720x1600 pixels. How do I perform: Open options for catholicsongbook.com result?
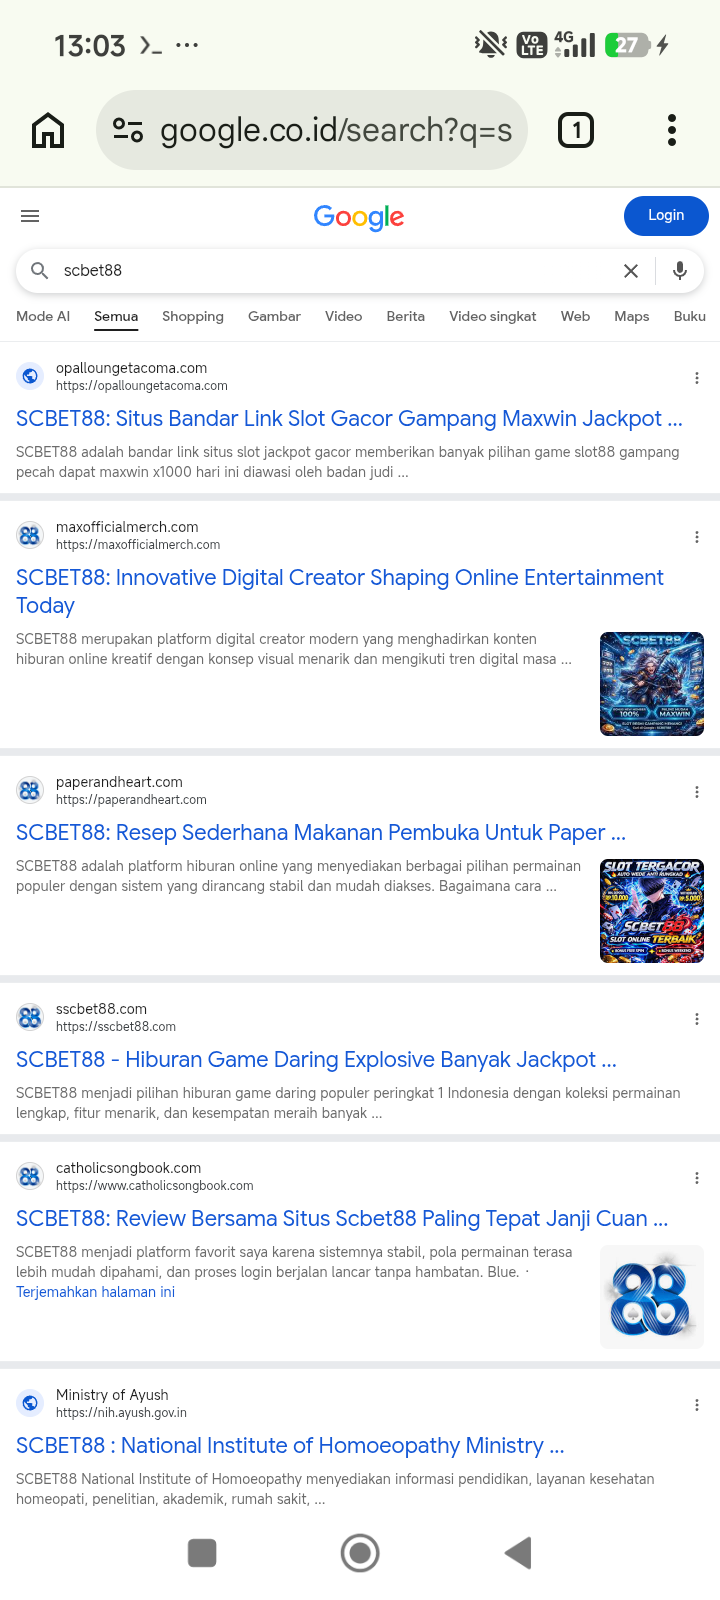click(x=697, y=1178)
